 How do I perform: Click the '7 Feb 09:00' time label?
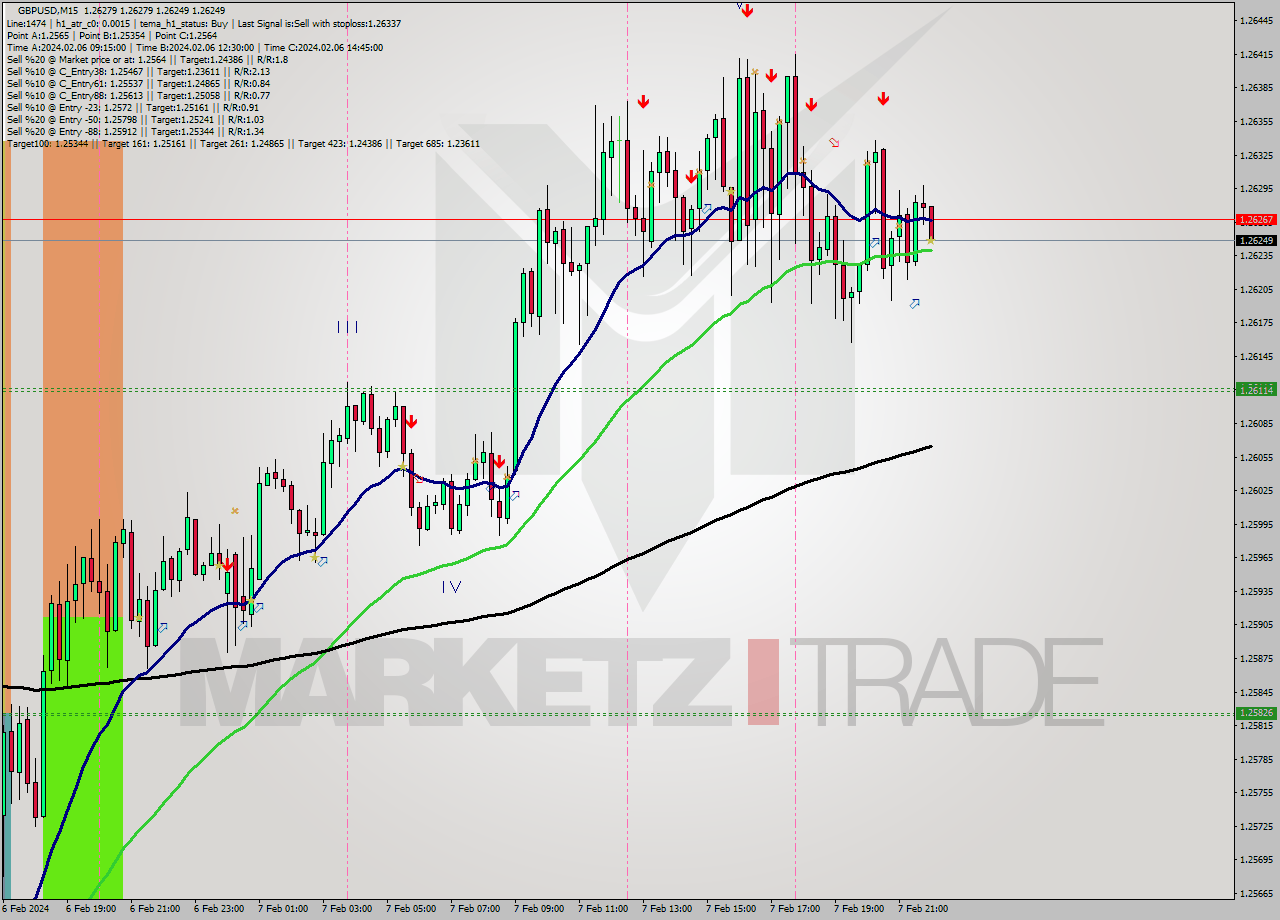tap(539, 909)
